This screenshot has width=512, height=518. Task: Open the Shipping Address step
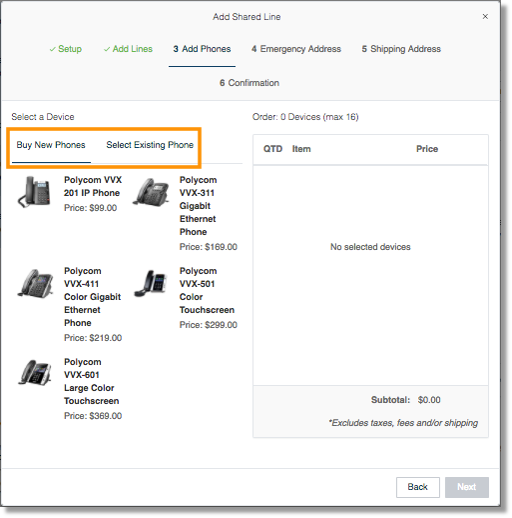tap(401, 49)
